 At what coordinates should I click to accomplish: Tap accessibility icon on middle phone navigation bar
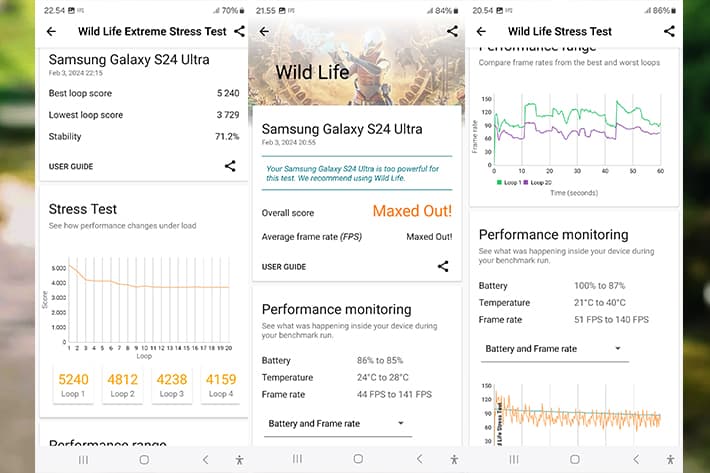[454, 459]
